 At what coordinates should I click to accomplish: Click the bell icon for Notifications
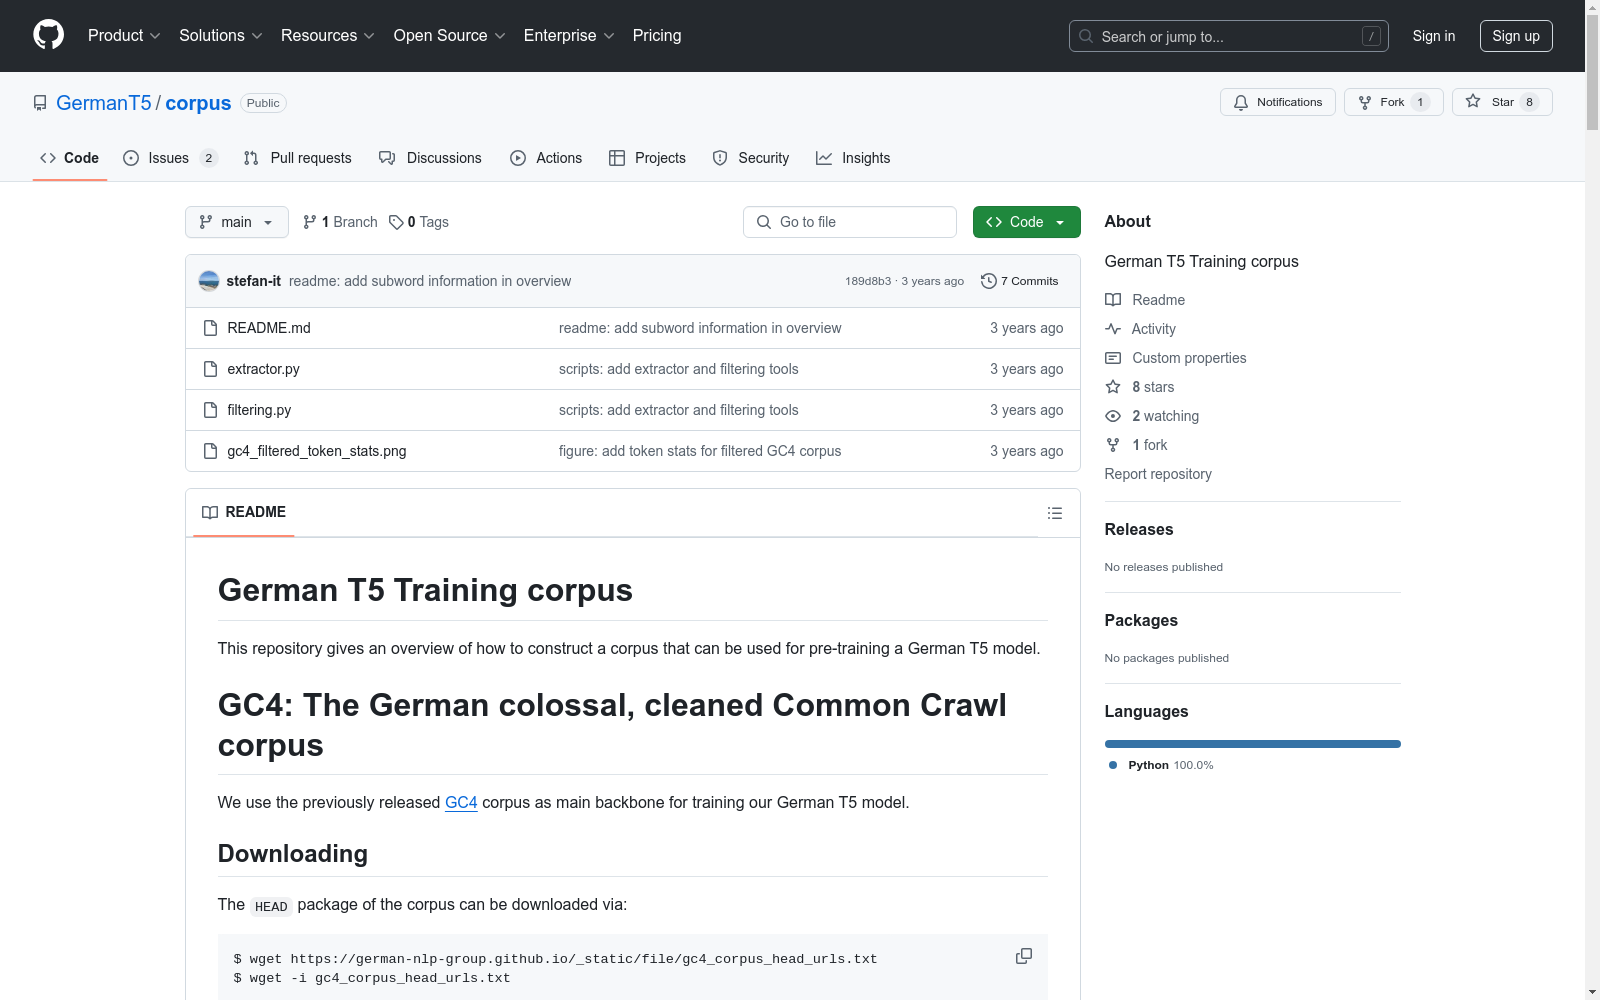(1241, 102)
